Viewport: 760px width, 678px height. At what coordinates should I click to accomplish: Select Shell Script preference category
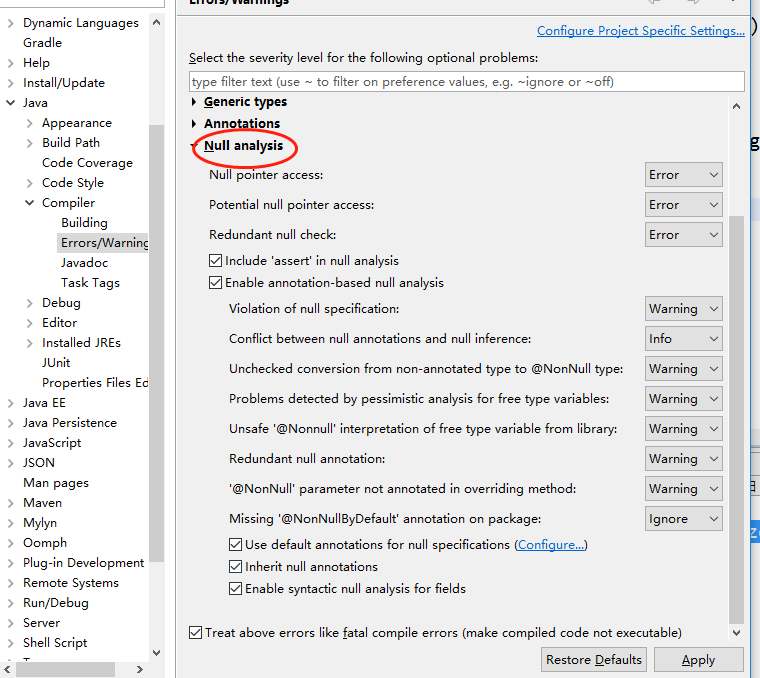[x=55, y=643]
